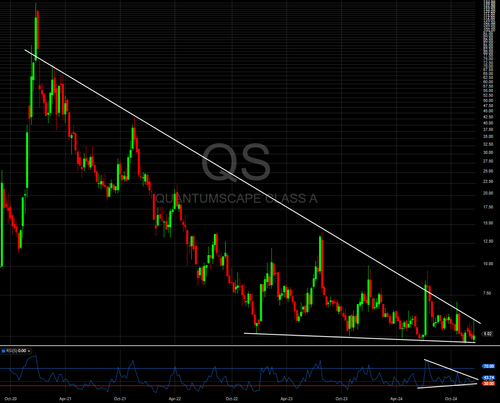Click the 20.00 price axis label

click(x=488, y=193)
